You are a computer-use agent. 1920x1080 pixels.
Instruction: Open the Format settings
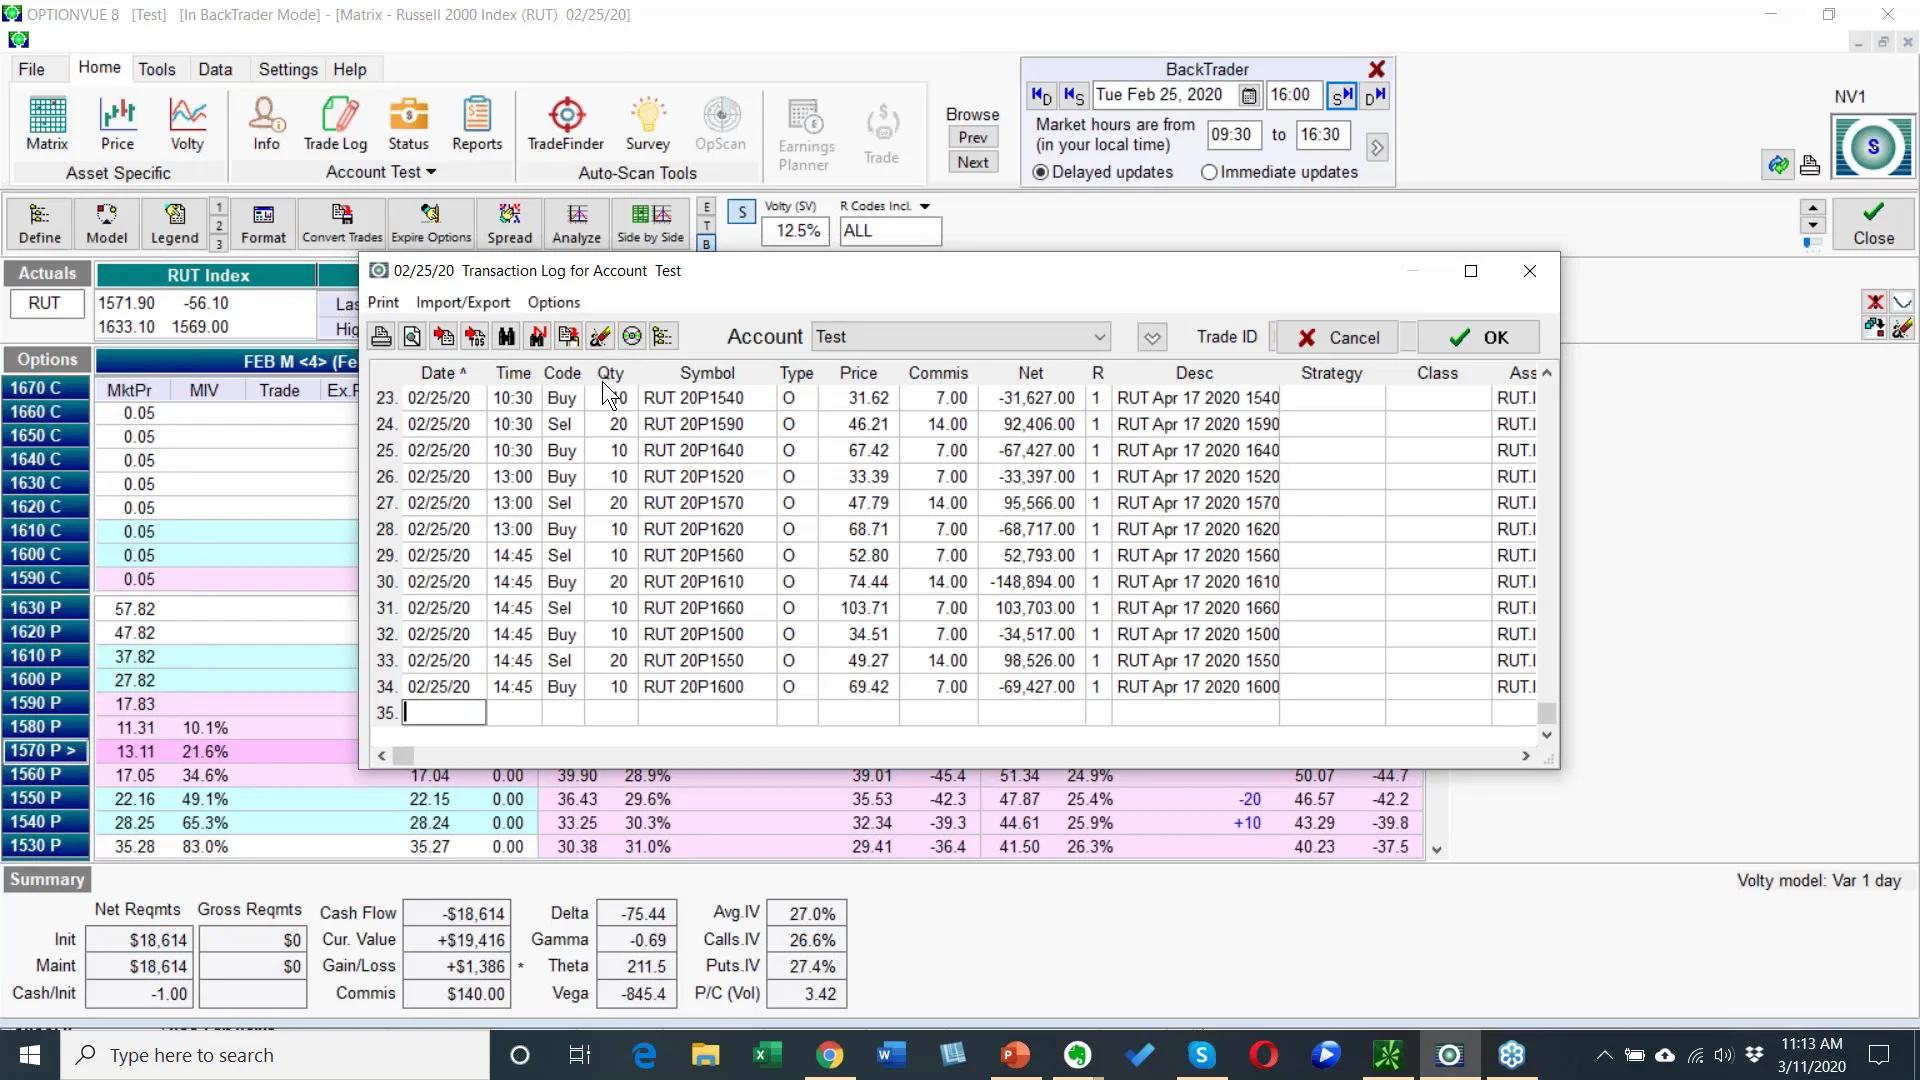coord(263,224)
